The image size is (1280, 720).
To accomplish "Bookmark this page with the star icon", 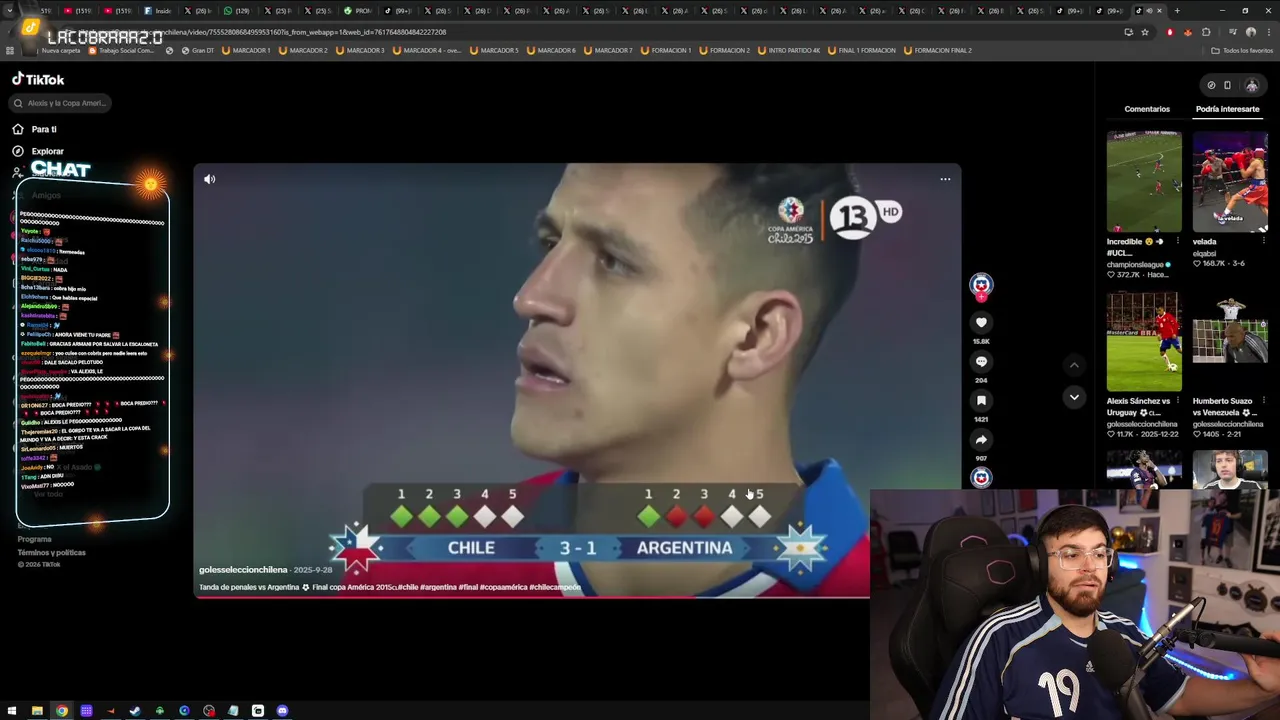I will coord(1145,32).
